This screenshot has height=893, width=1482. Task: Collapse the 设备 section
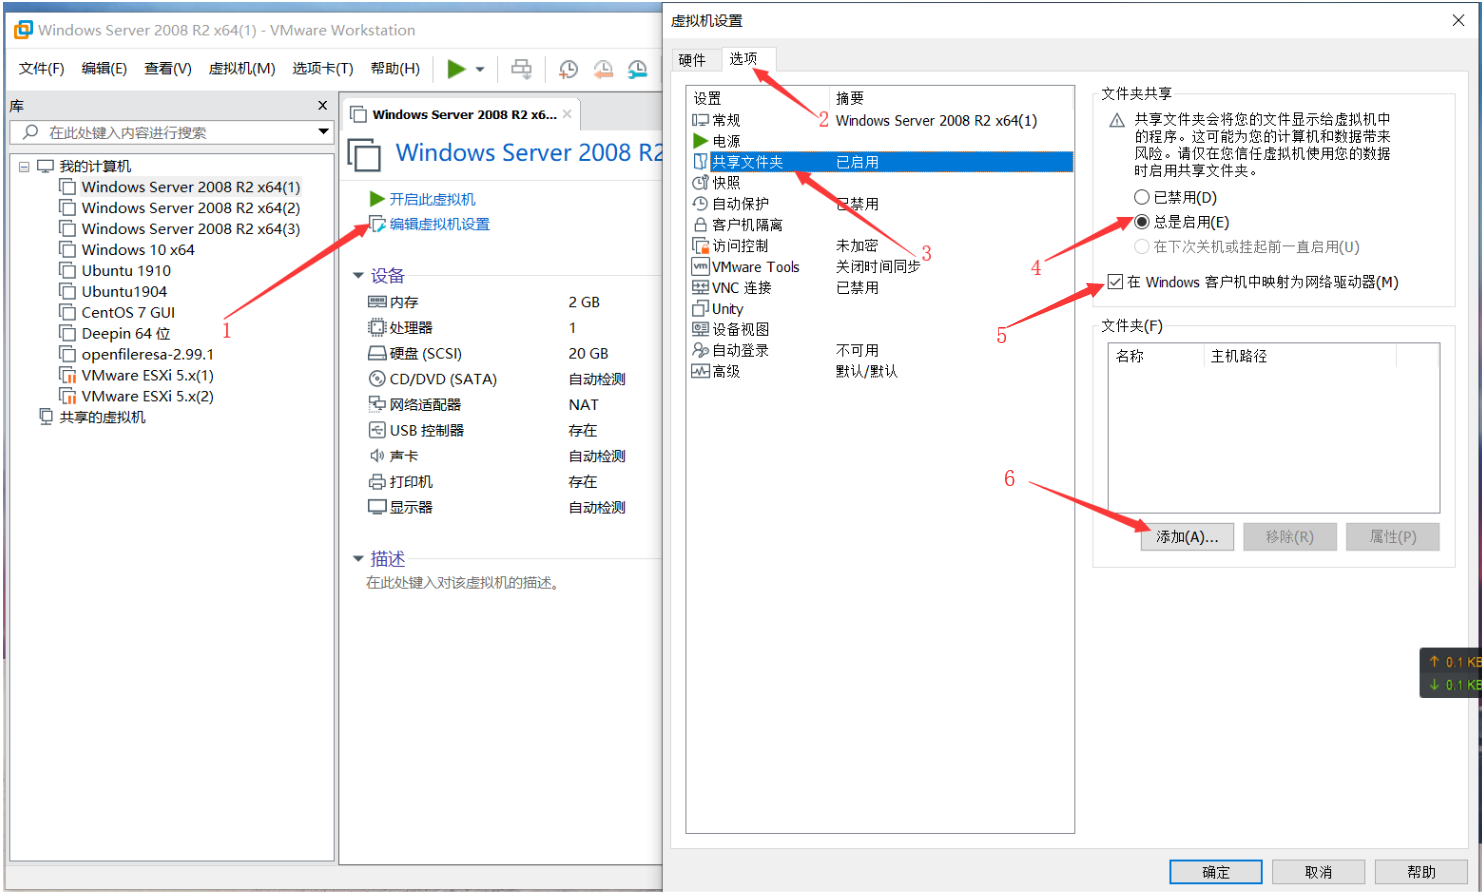point(360,275)
